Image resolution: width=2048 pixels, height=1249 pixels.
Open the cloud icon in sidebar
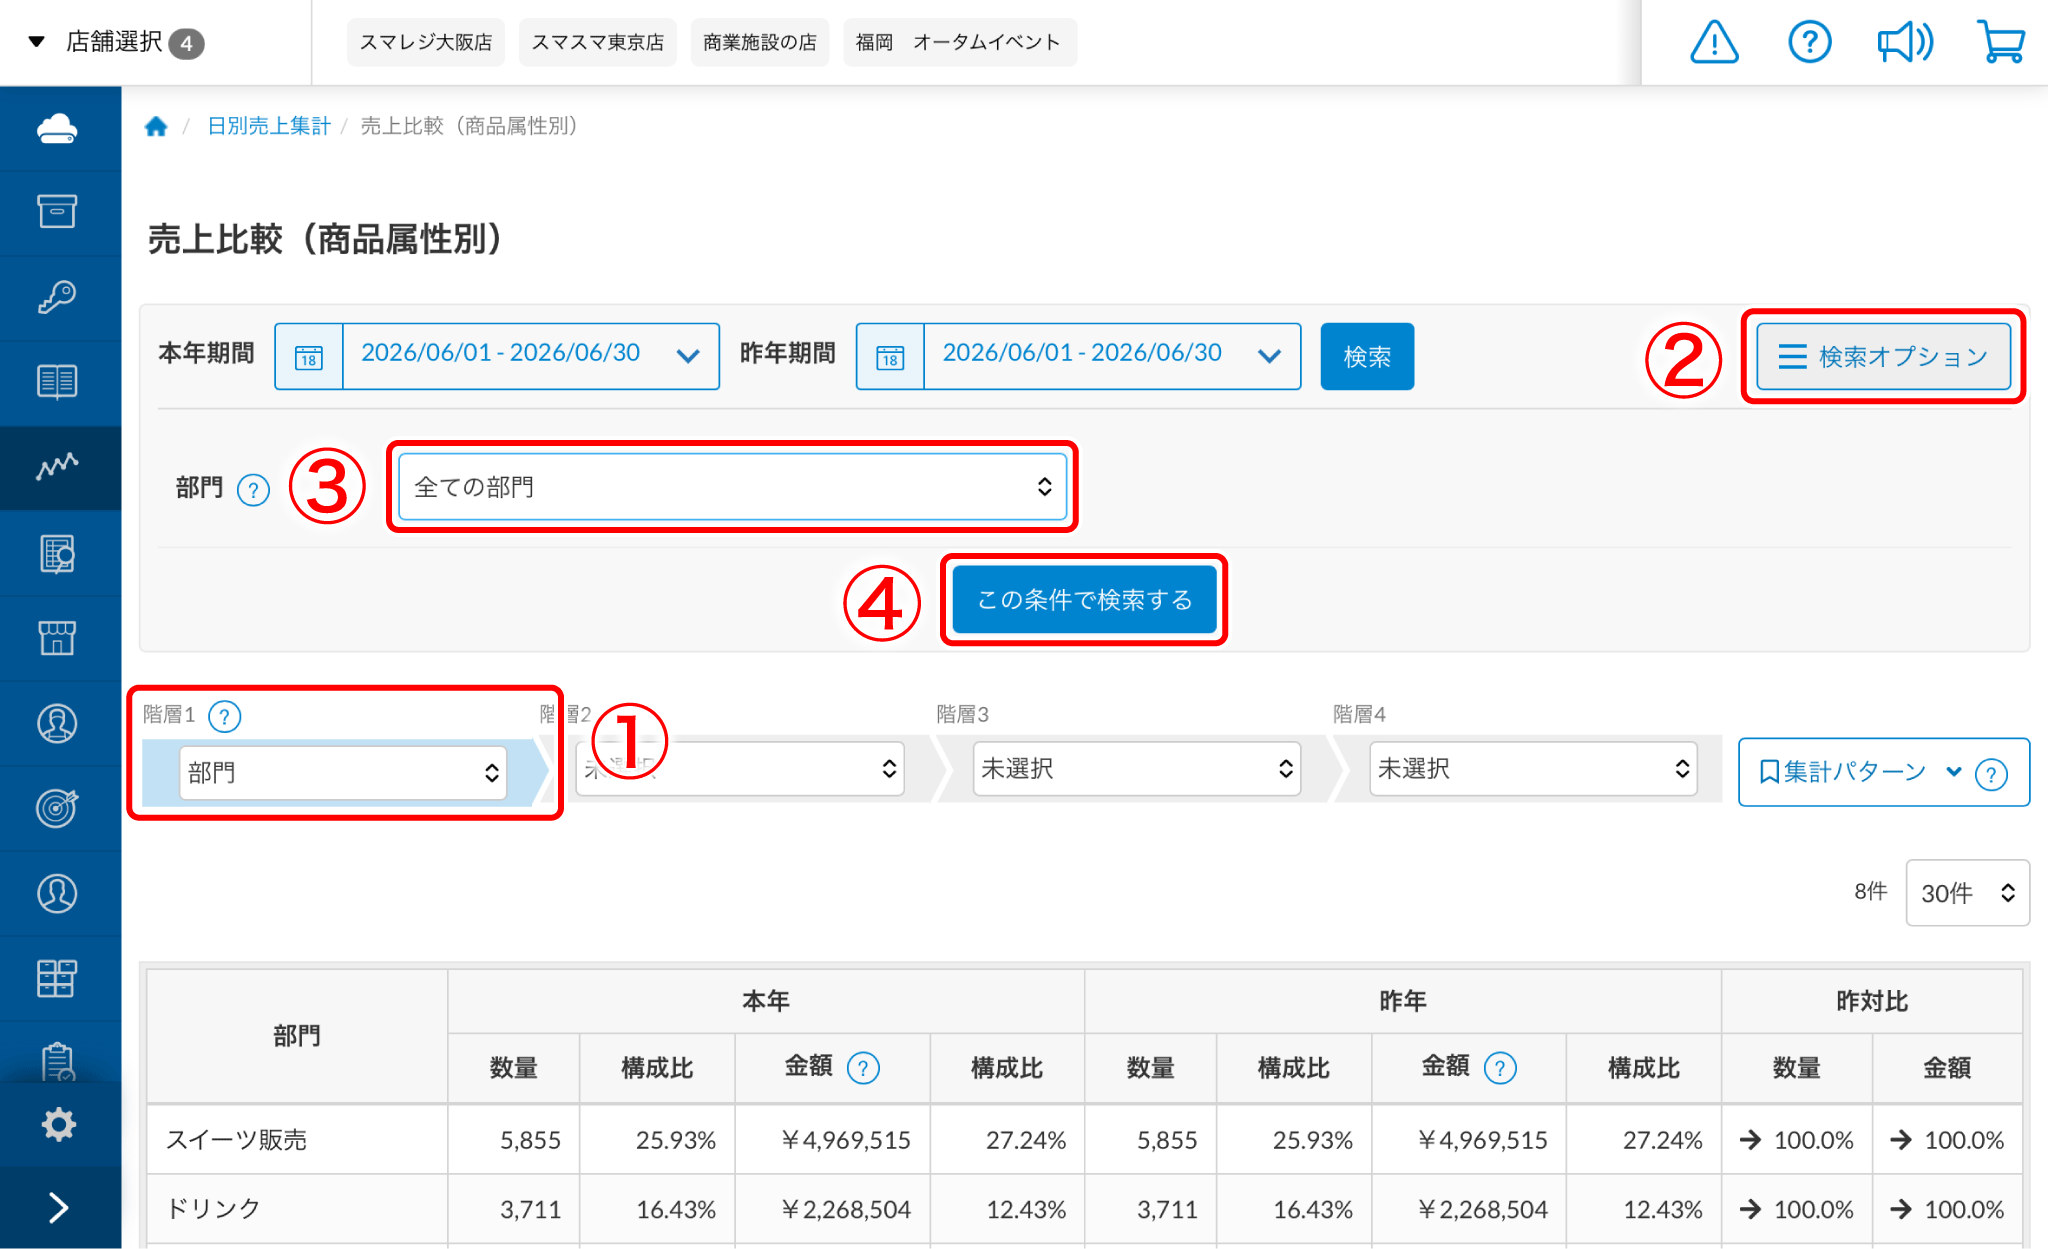[x=58, y=129]
